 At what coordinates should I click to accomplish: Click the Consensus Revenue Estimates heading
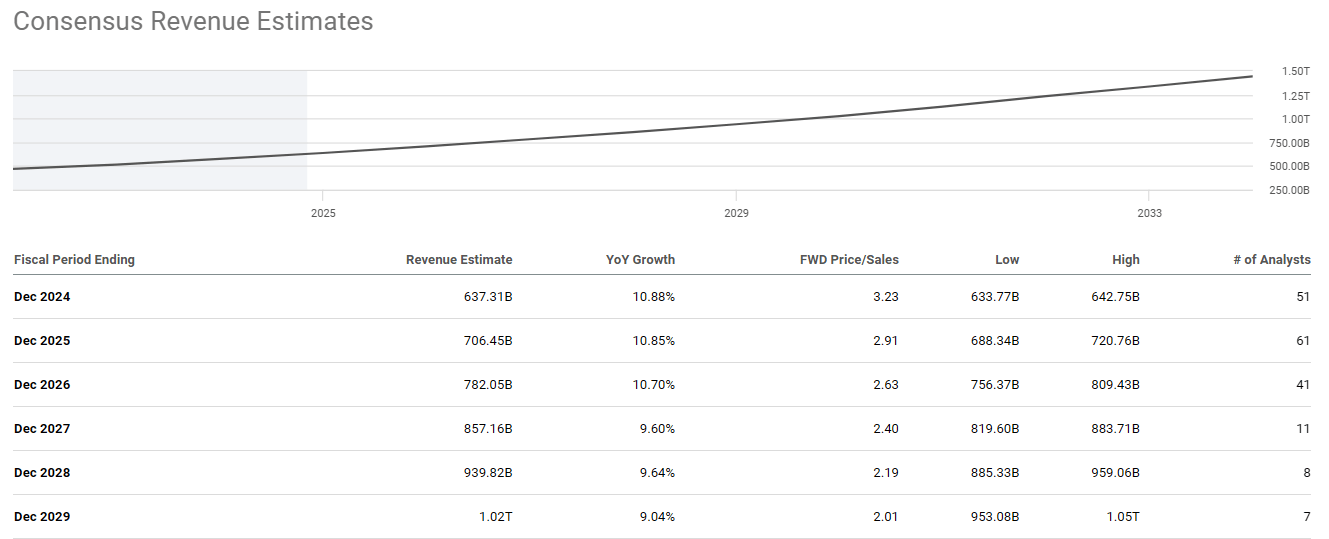193,21
